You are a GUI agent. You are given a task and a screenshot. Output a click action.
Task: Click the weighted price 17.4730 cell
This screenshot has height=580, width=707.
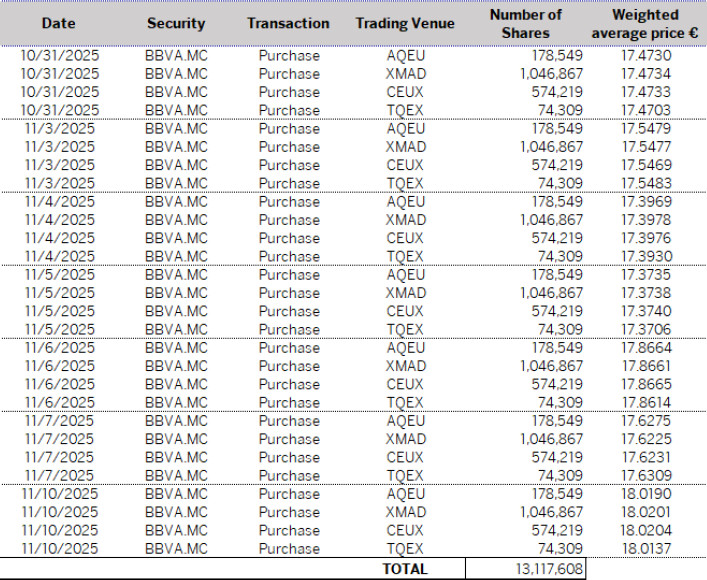645,56
